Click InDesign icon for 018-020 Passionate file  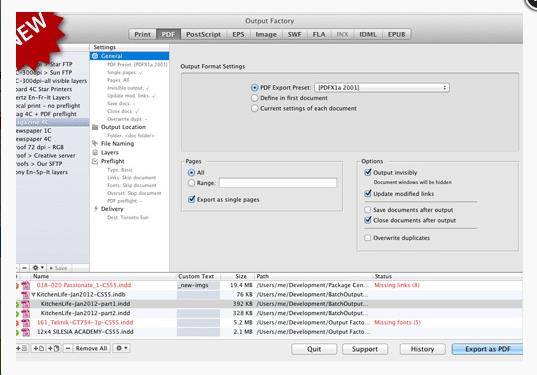coord(26,285)
